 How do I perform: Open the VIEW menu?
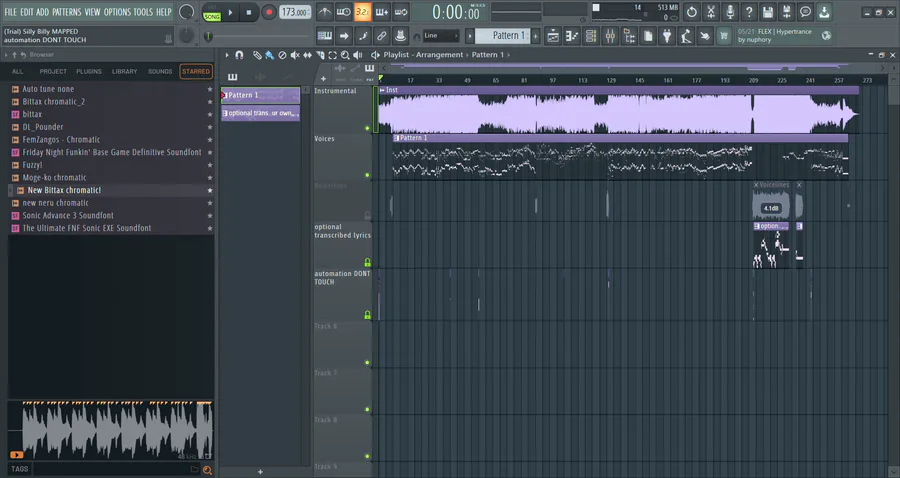pos(92,11)
